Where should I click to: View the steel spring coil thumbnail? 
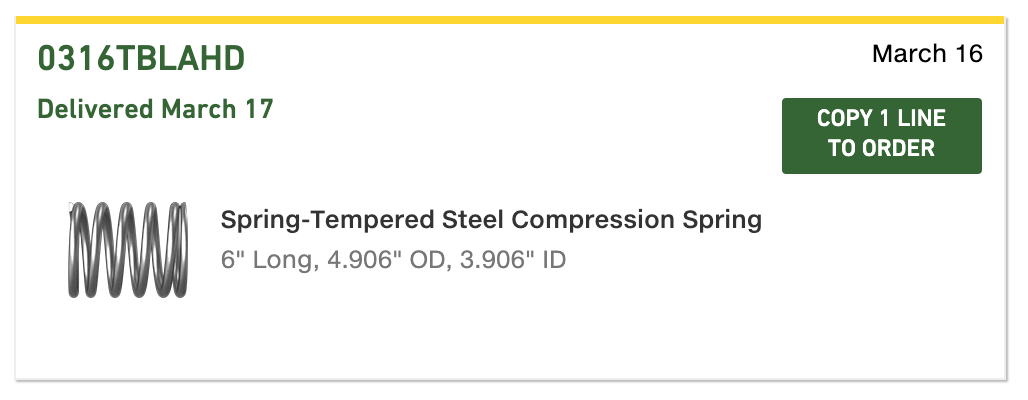(128, 250)
